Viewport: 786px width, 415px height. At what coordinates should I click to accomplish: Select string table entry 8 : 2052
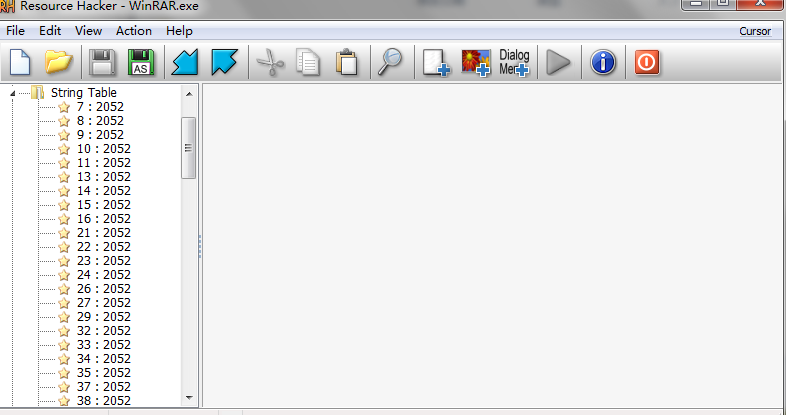coord(100,121)
